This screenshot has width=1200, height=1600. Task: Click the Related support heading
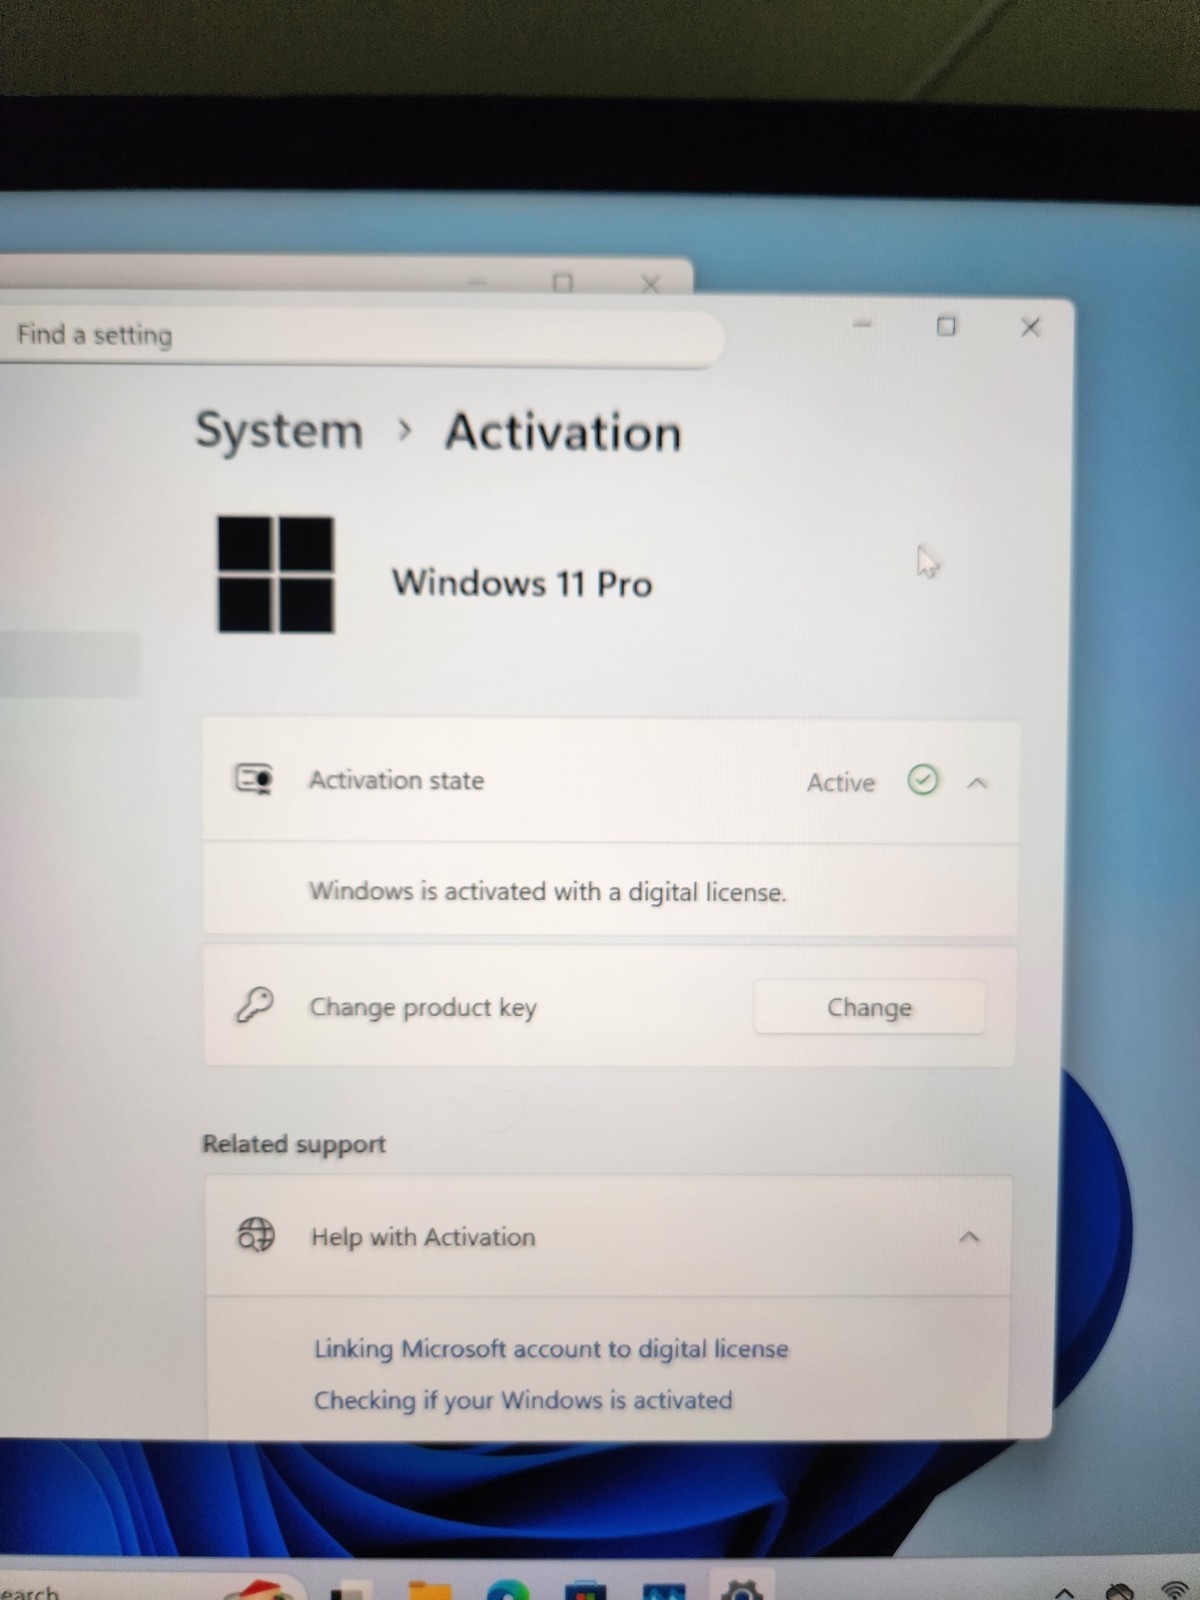294,1144
